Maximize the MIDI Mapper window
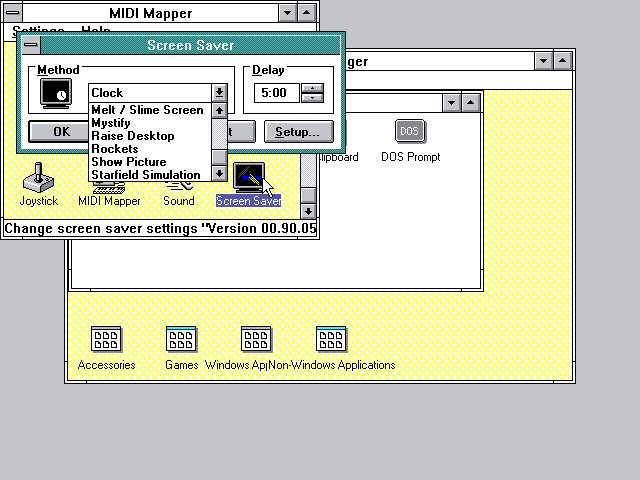The height and width of the screenshot is (480, 640). click(307, 13)
